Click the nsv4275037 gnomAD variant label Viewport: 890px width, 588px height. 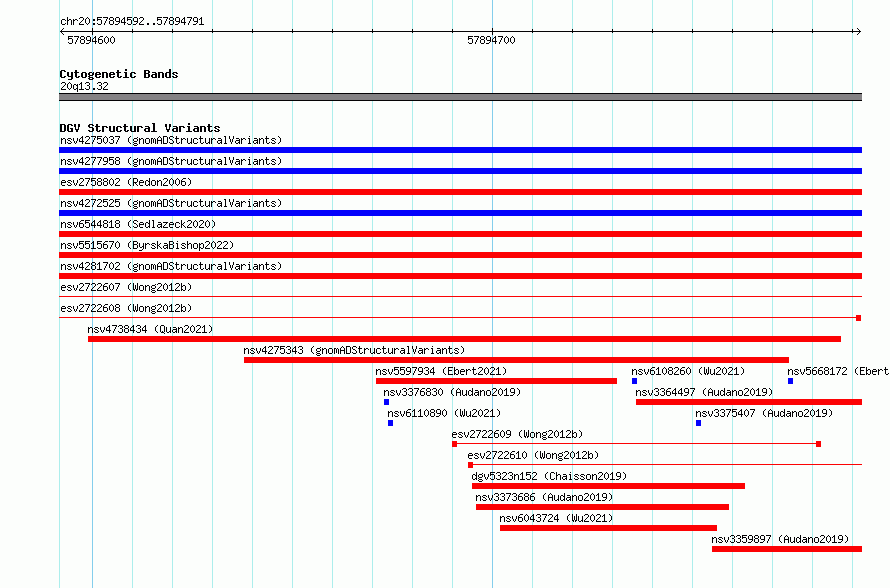pos(171,140)
